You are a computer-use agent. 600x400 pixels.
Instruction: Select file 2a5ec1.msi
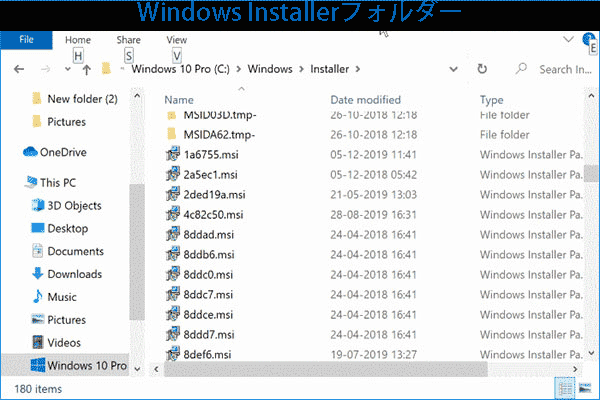point(210,175)
